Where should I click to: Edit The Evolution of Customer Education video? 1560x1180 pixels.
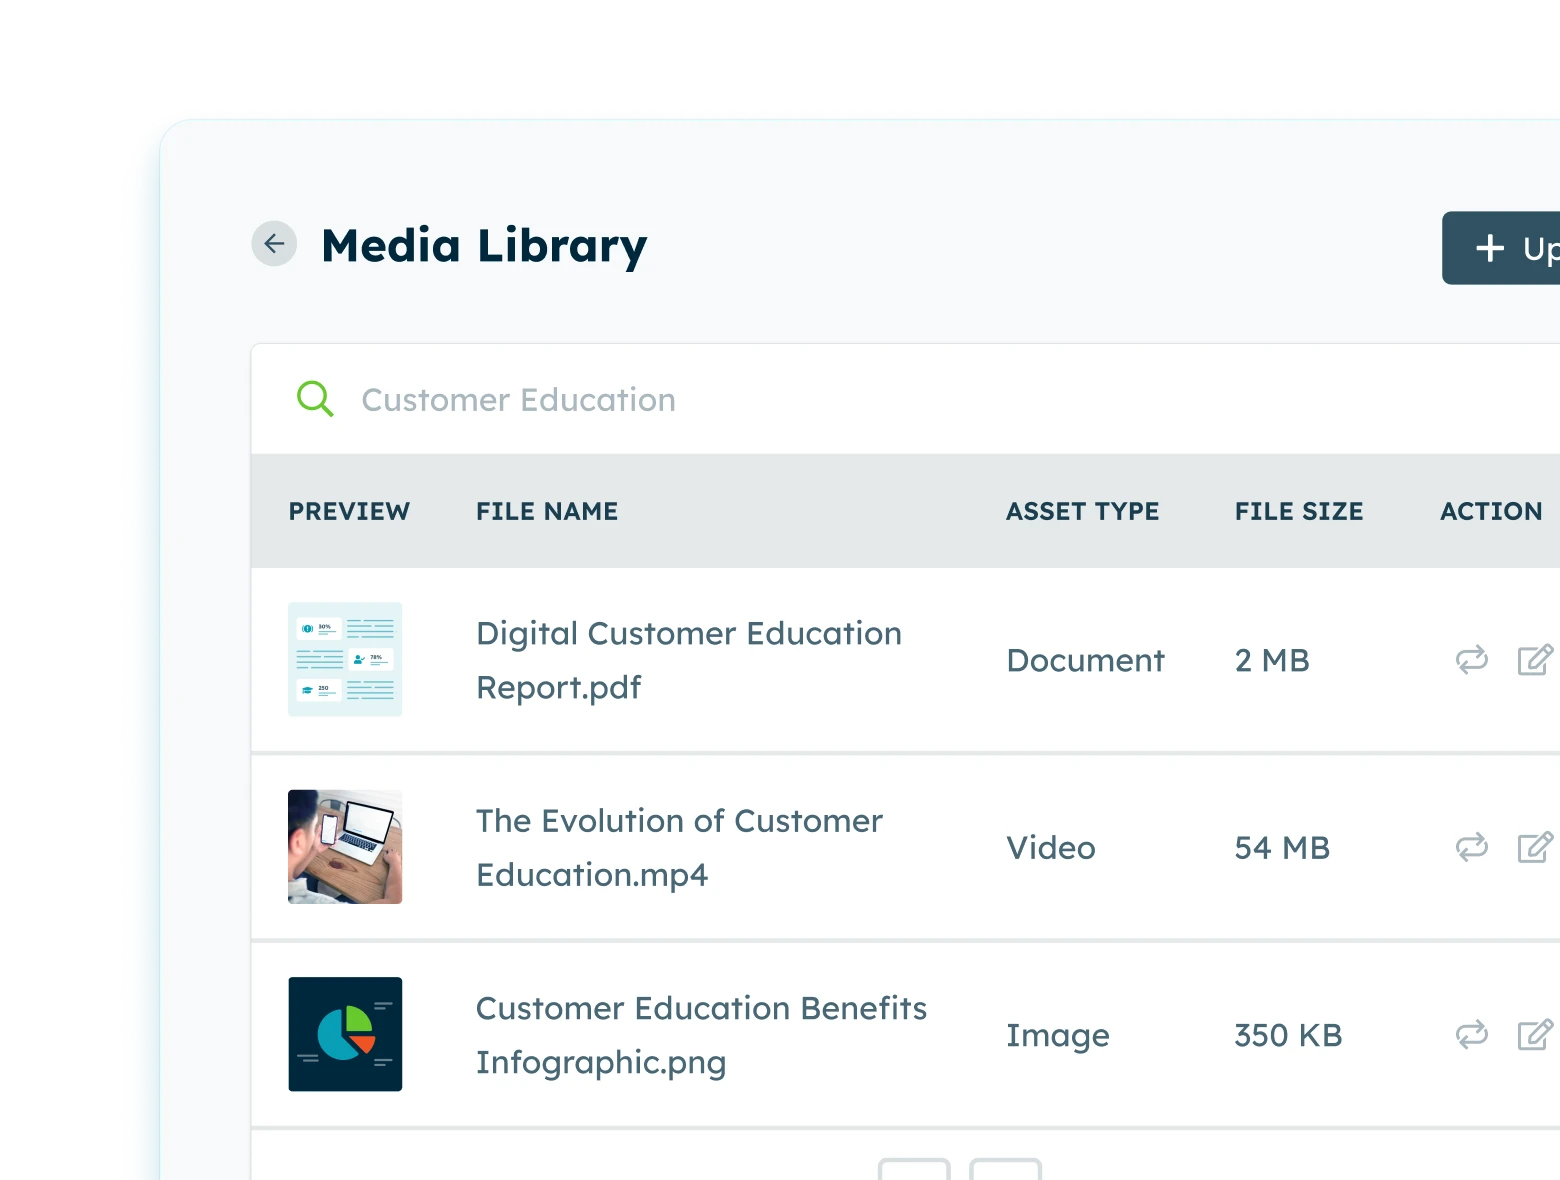[1534, 848]
